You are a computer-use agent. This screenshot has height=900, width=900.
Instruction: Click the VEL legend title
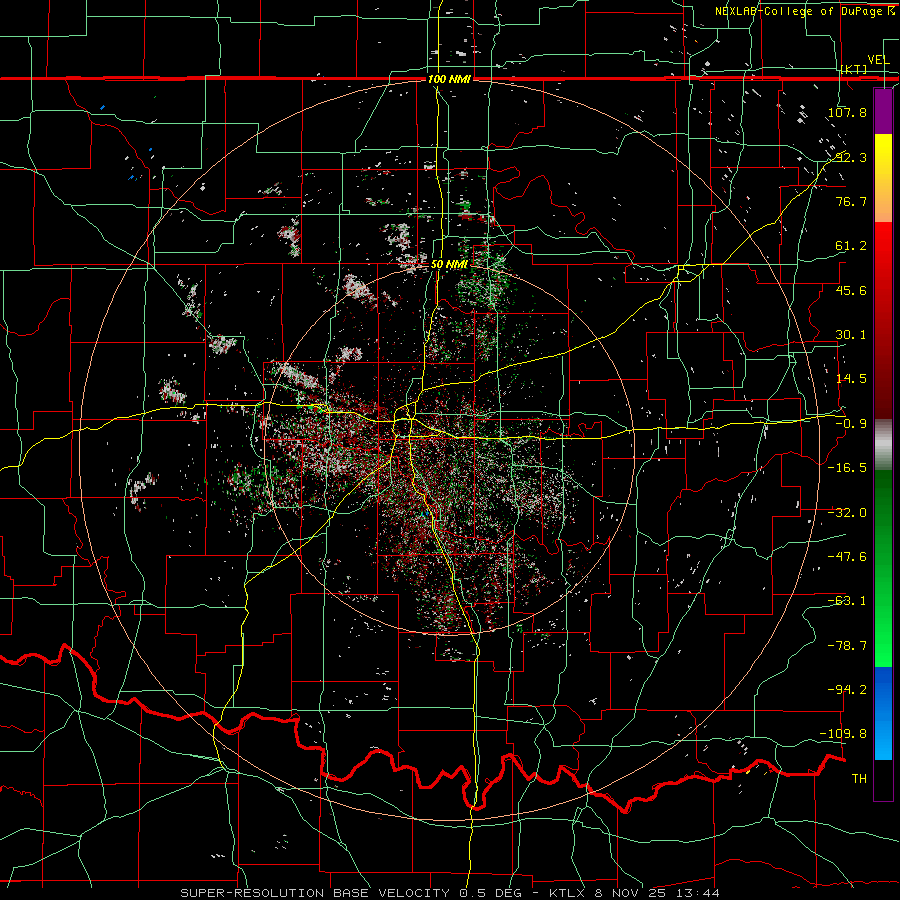[x=878, y=60]
